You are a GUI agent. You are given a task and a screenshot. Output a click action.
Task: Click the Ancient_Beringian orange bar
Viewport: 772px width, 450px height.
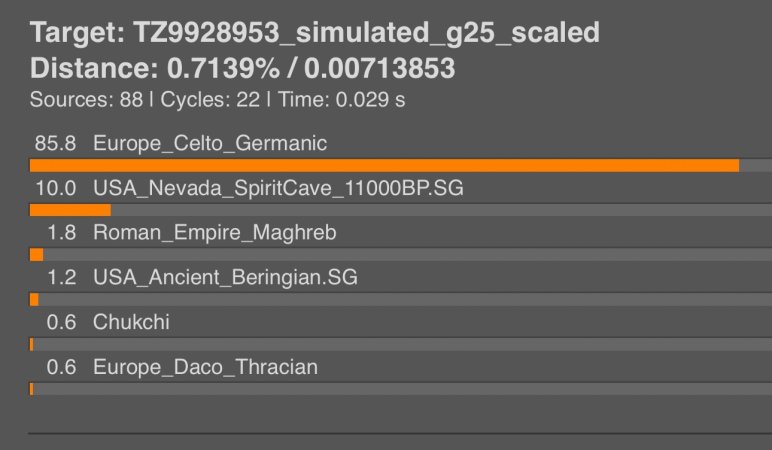pos(34,299)
